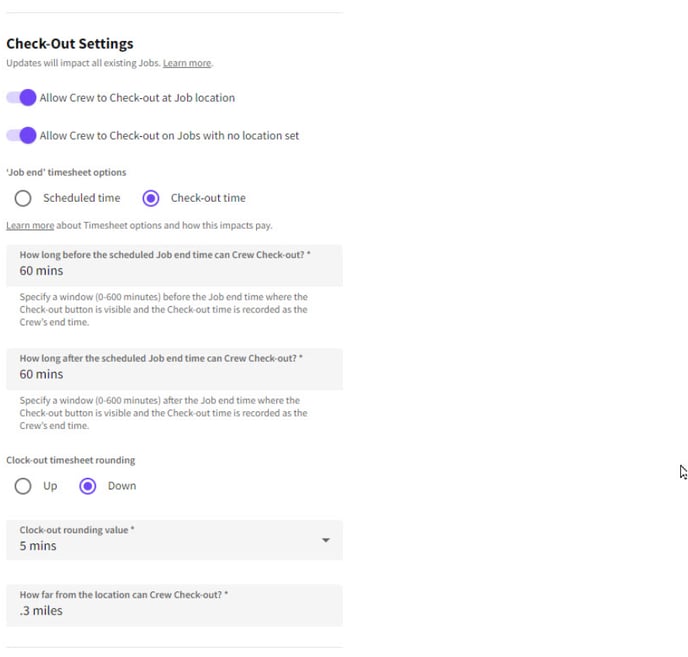Open Learn more link about Timesheet options
The image size is (688, 657).
pyautogui.click(x=30, y=226)
